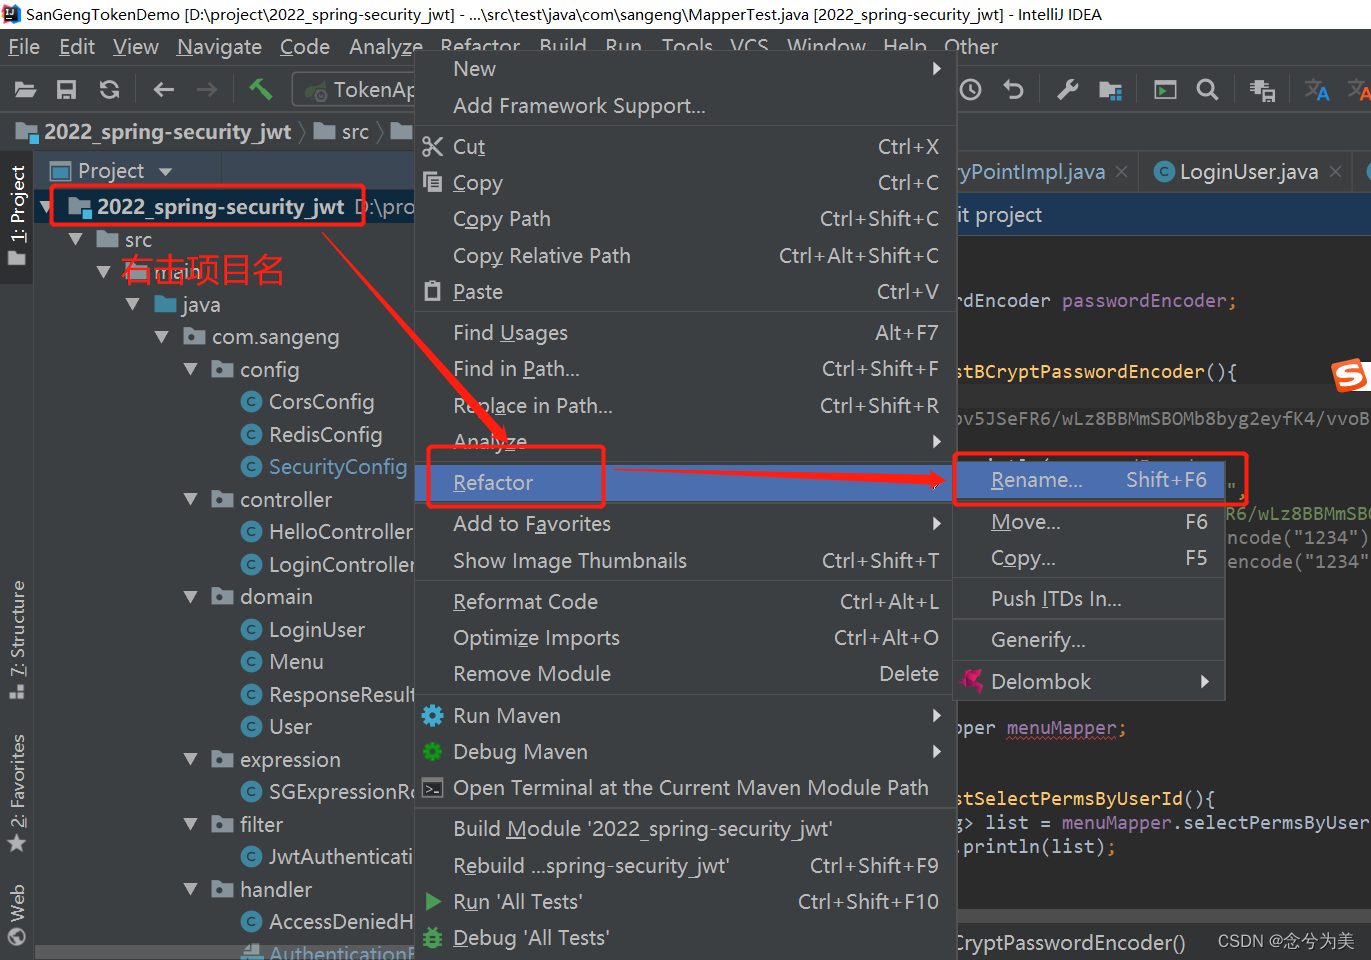Toggle the Structure tool window
The width and height of the screenshot is (1371, 960).
17,640
